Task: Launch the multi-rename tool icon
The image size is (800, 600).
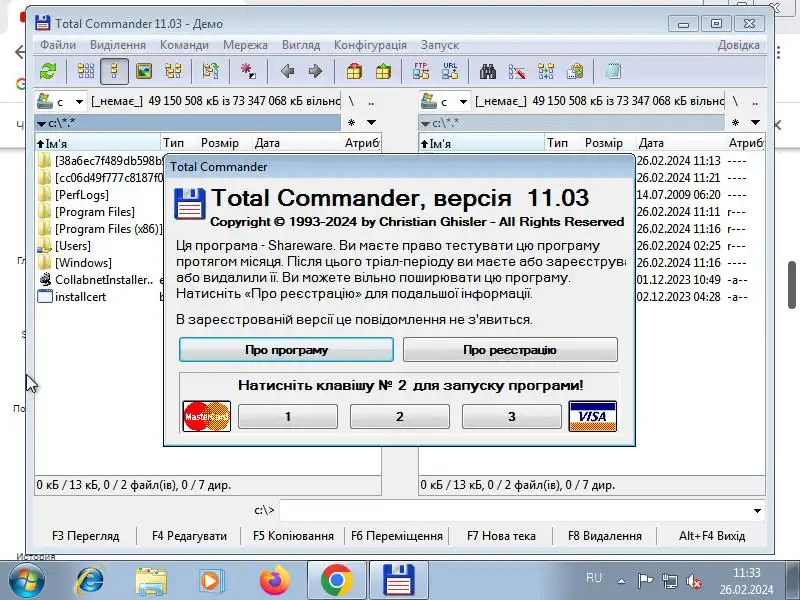Action: point(517,71)
